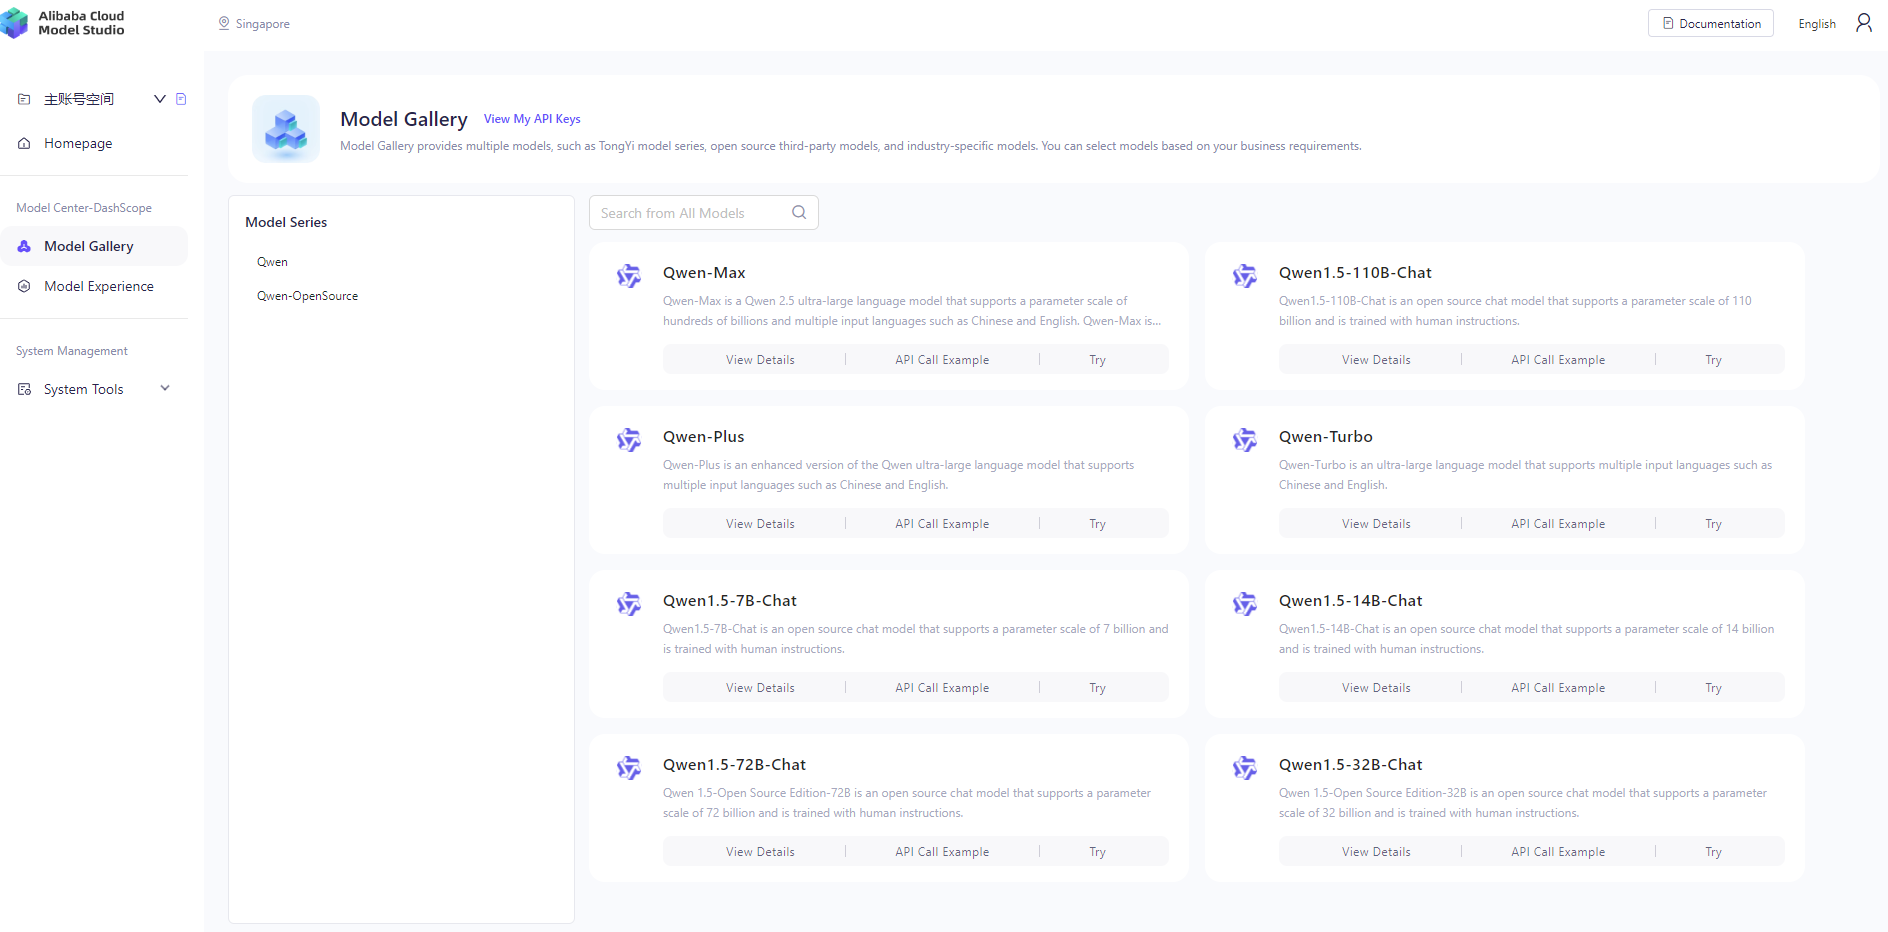Viewport: 1888px width, 932px height.
Task: Click the small document icon next to workspace chevron
Action: click(x=181, y=99)
